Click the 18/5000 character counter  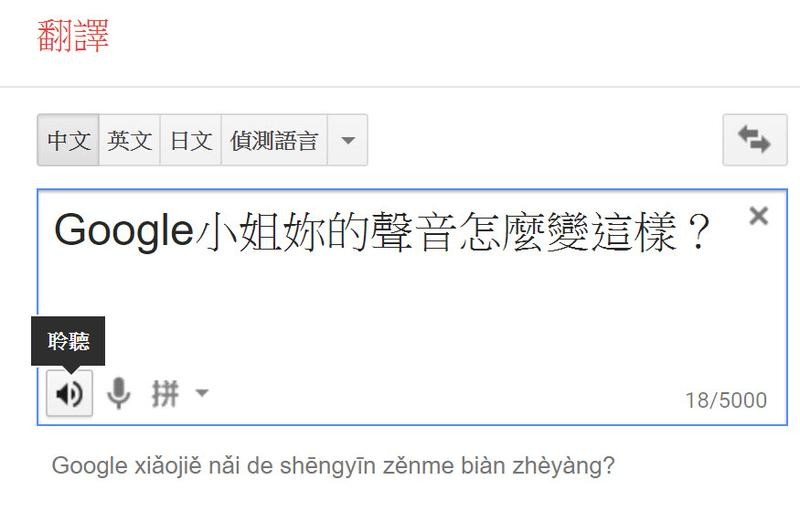tap(726, 400)
